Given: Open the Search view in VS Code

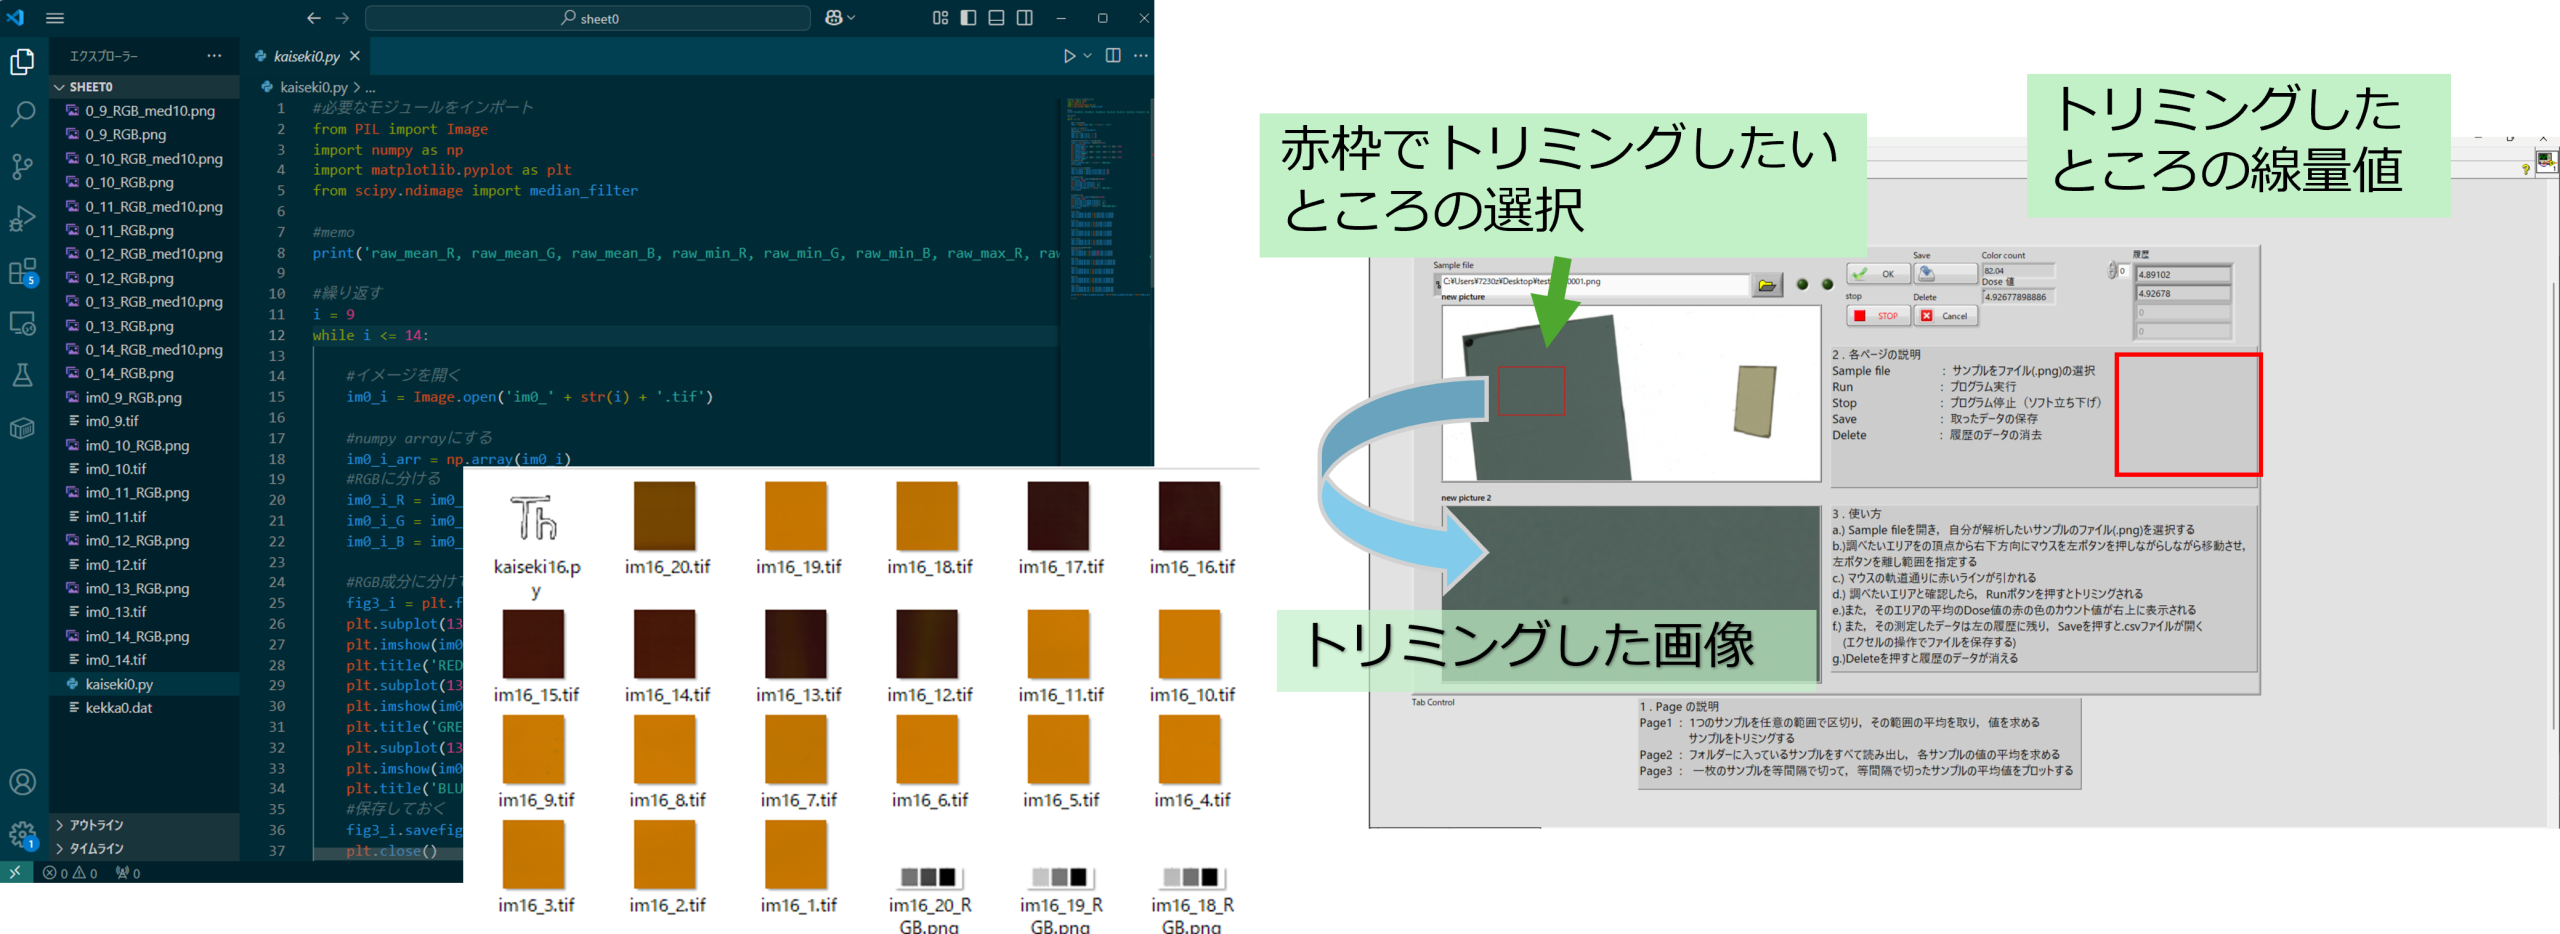Looking at the screenshot, I should click(x=23, y=114).
